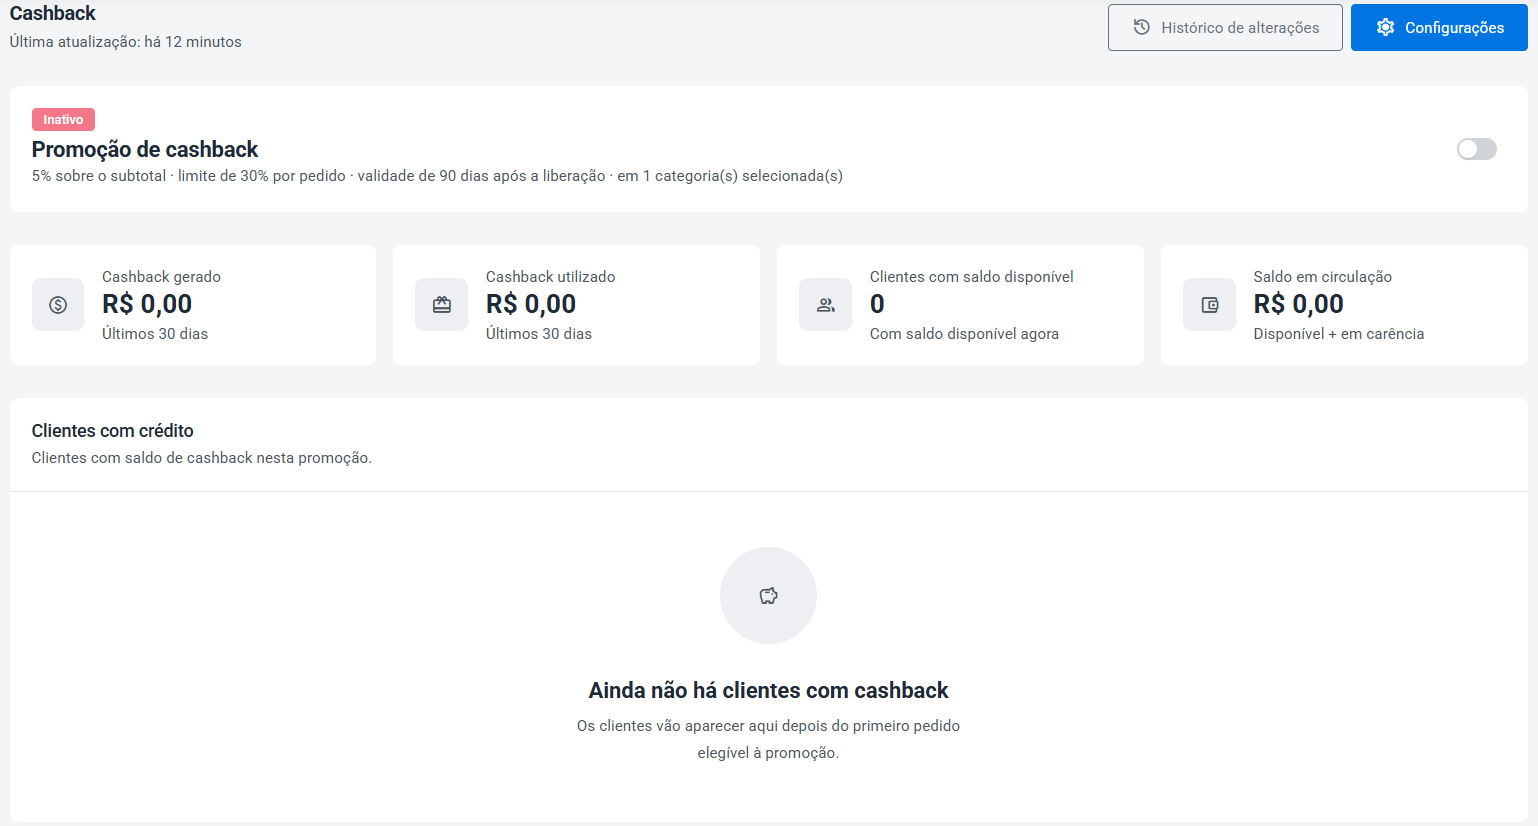Click the R$ 0,00 value under Cashback gerado
Viewport: 1538px width, 826px height.
click(x=147, y=304)
